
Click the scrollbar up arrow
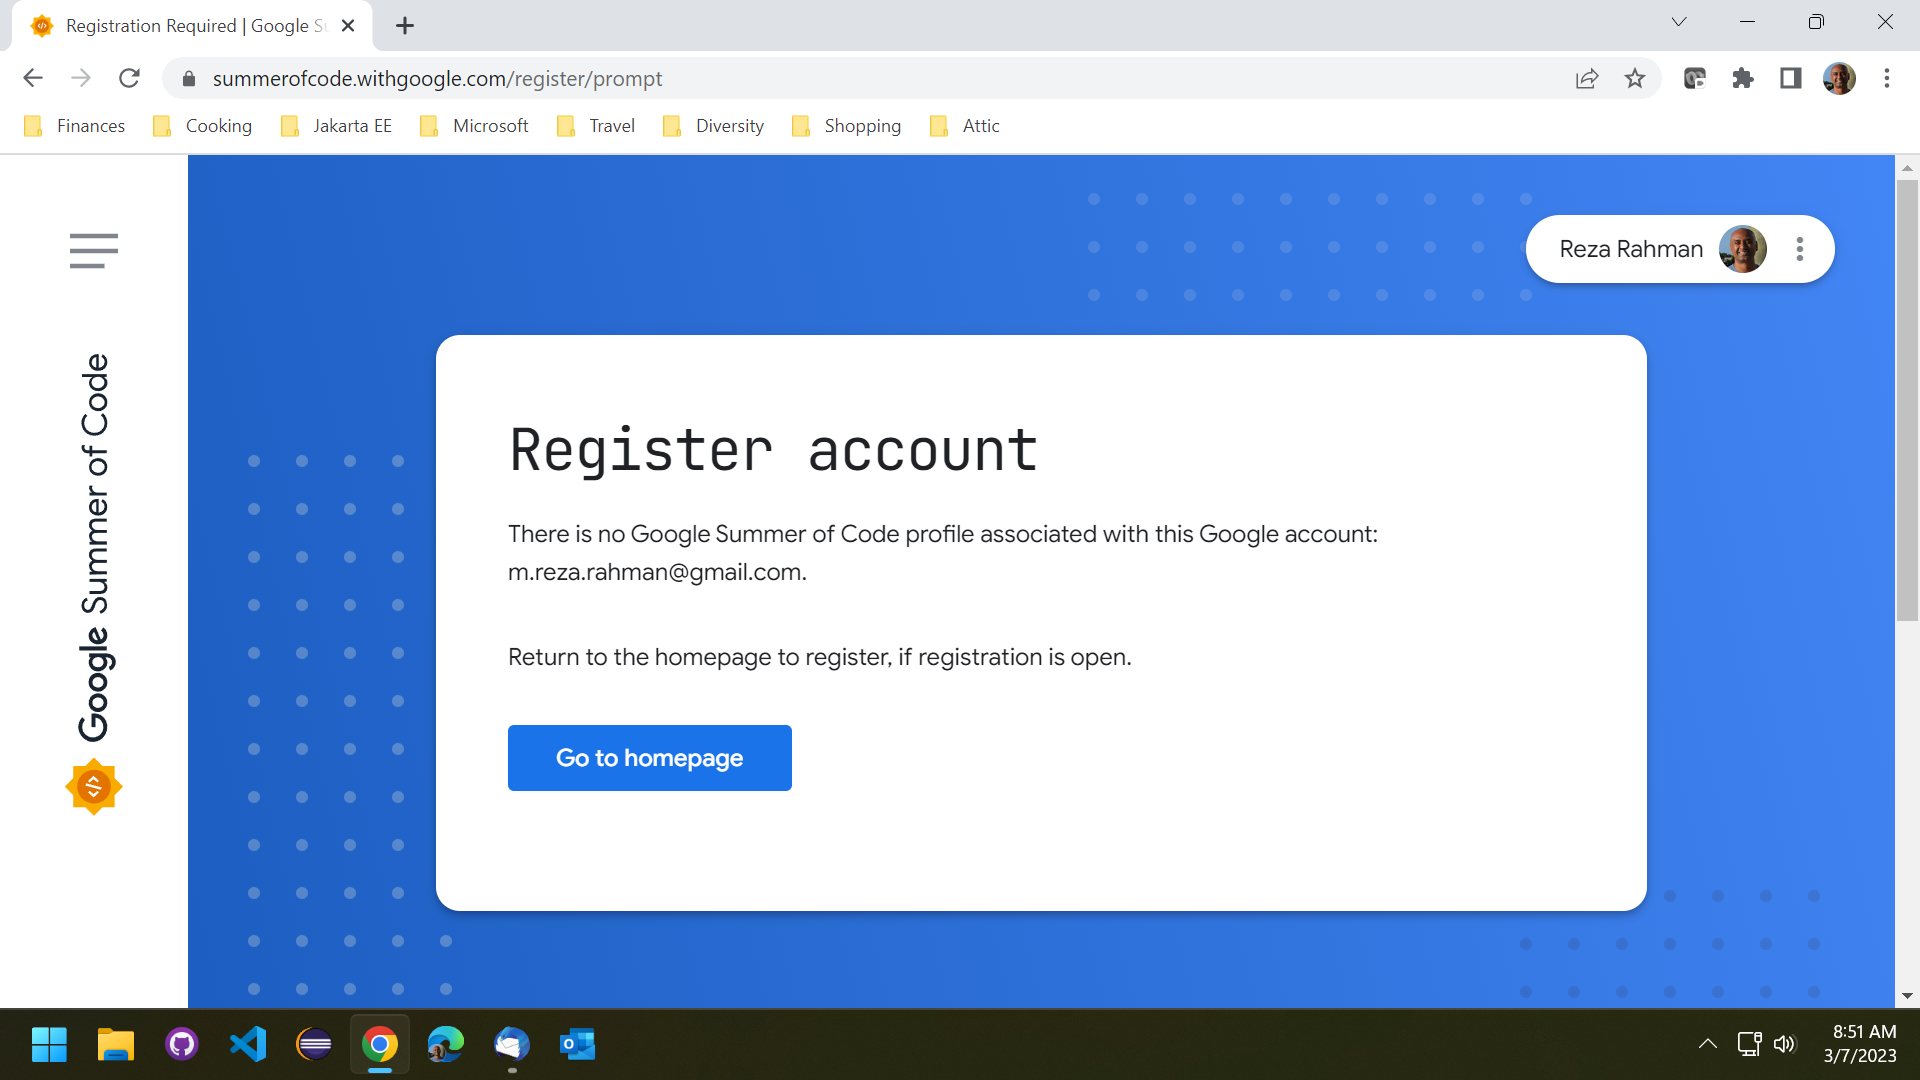point(1908,168)
